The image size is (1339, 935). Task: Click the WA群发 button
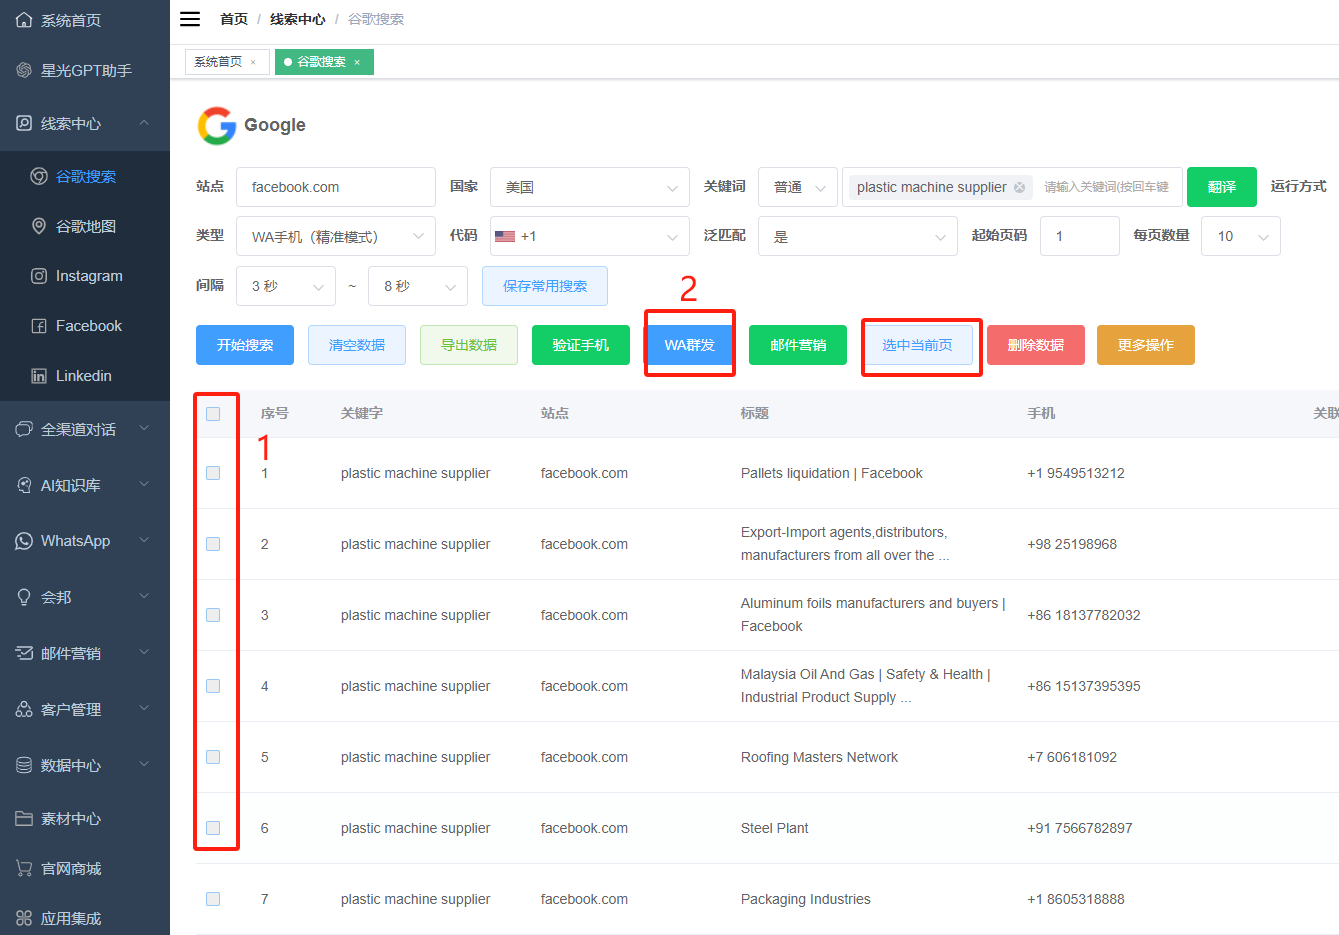pos(690,345)
